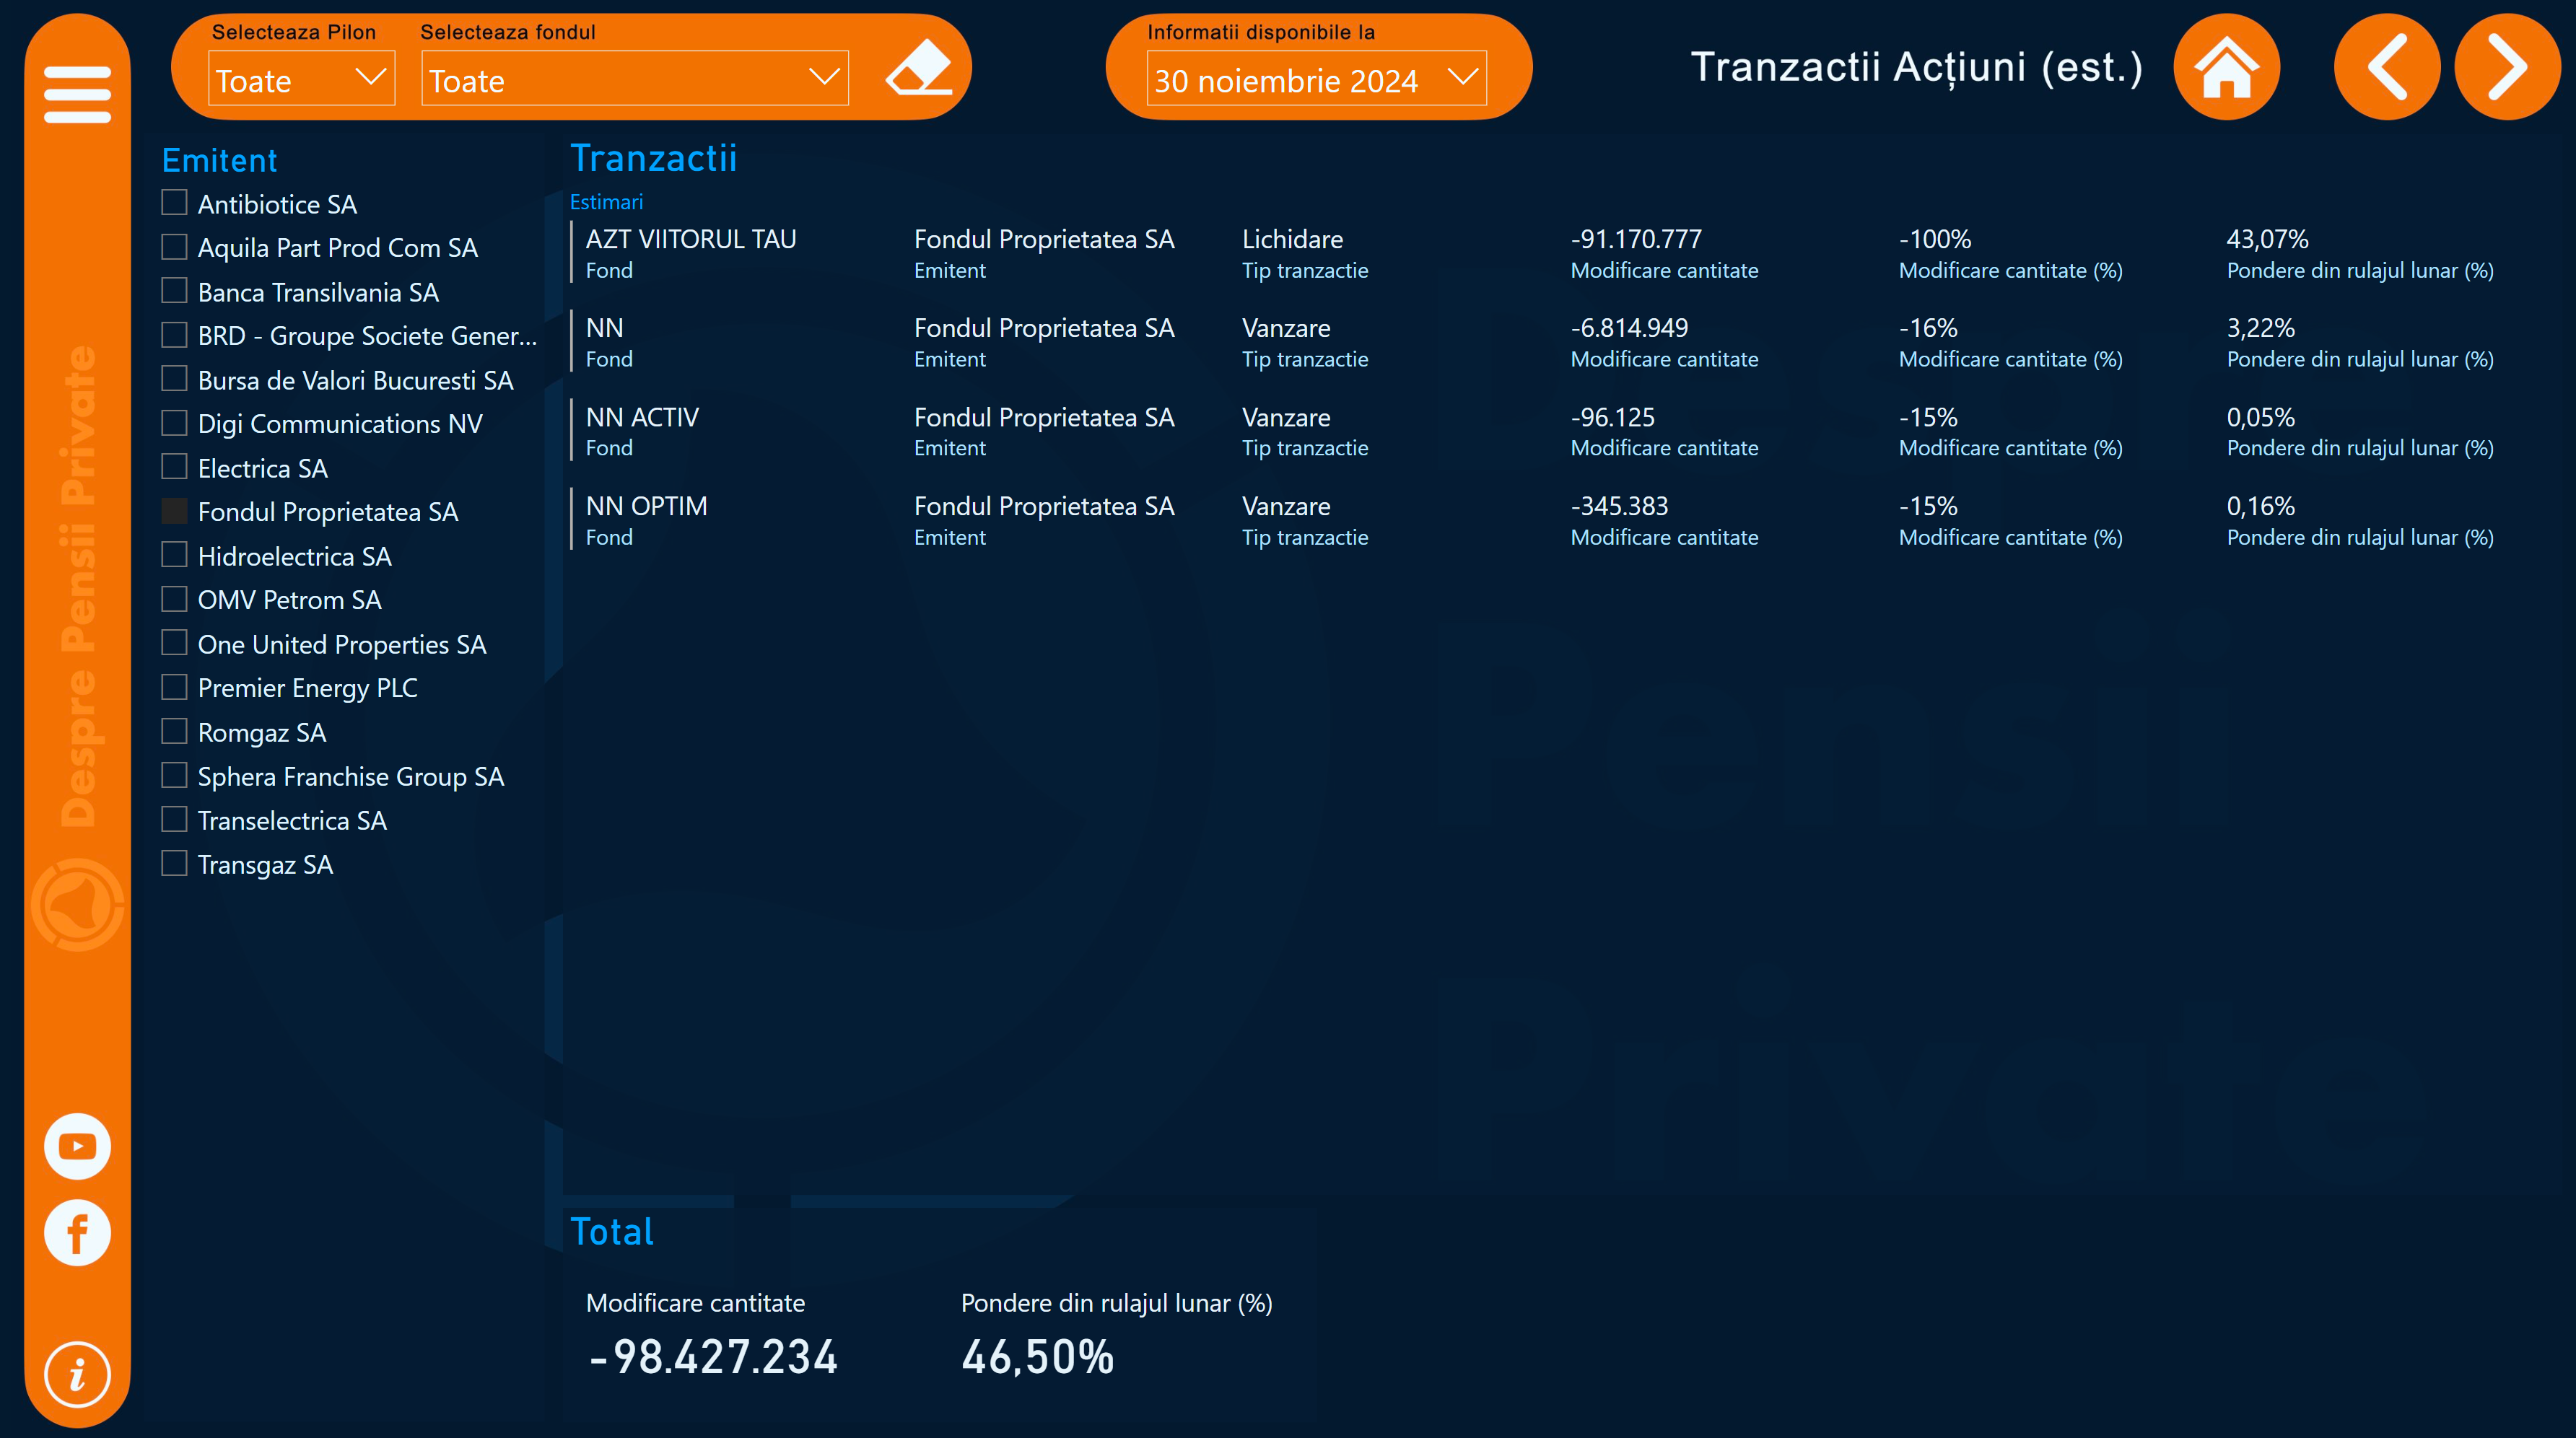This screenshot has width=2576, height=1438.
Task: Check the Romgaz SA checkbox
Action: [174, 732]
